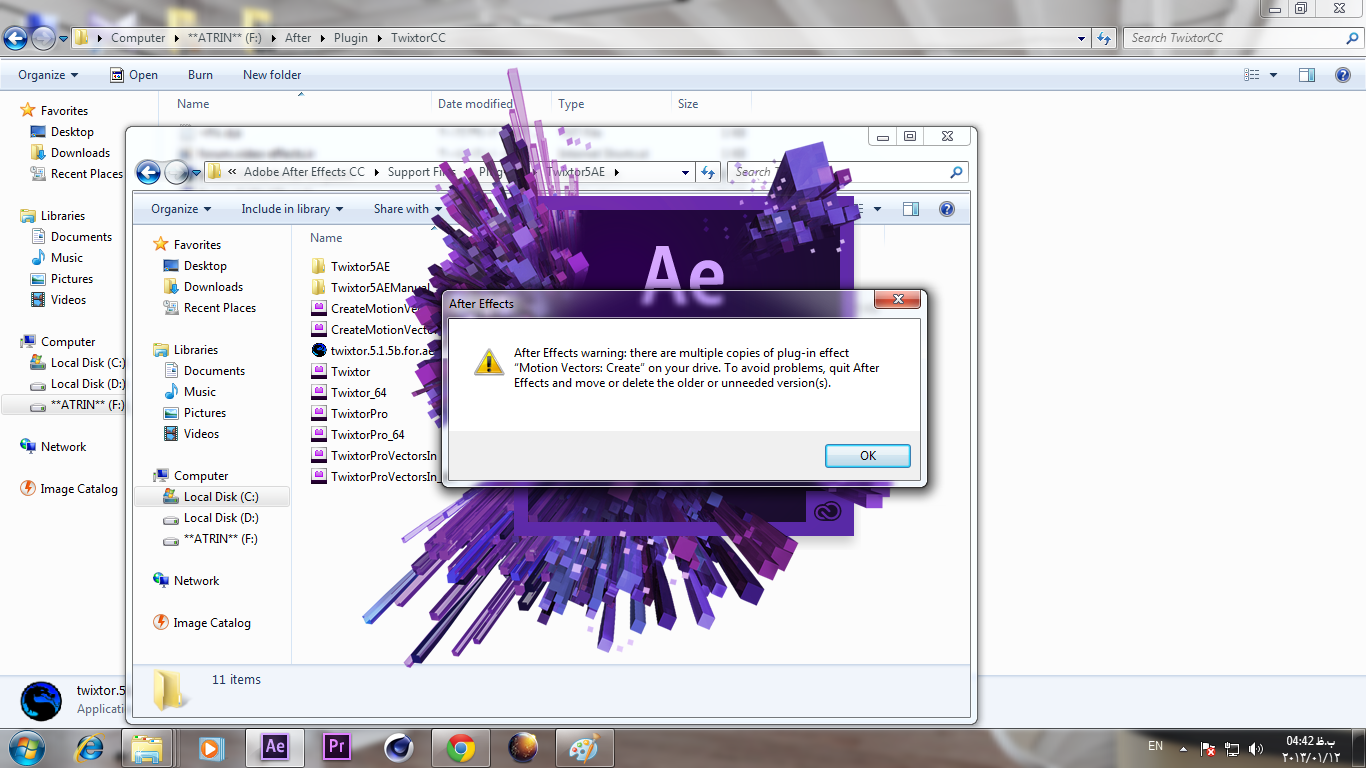Open Windows Explorer taskbar icon
Image resolution: width=1366 pixels, height=768 pixels.
pyautogui.click(x=149, y=747)
